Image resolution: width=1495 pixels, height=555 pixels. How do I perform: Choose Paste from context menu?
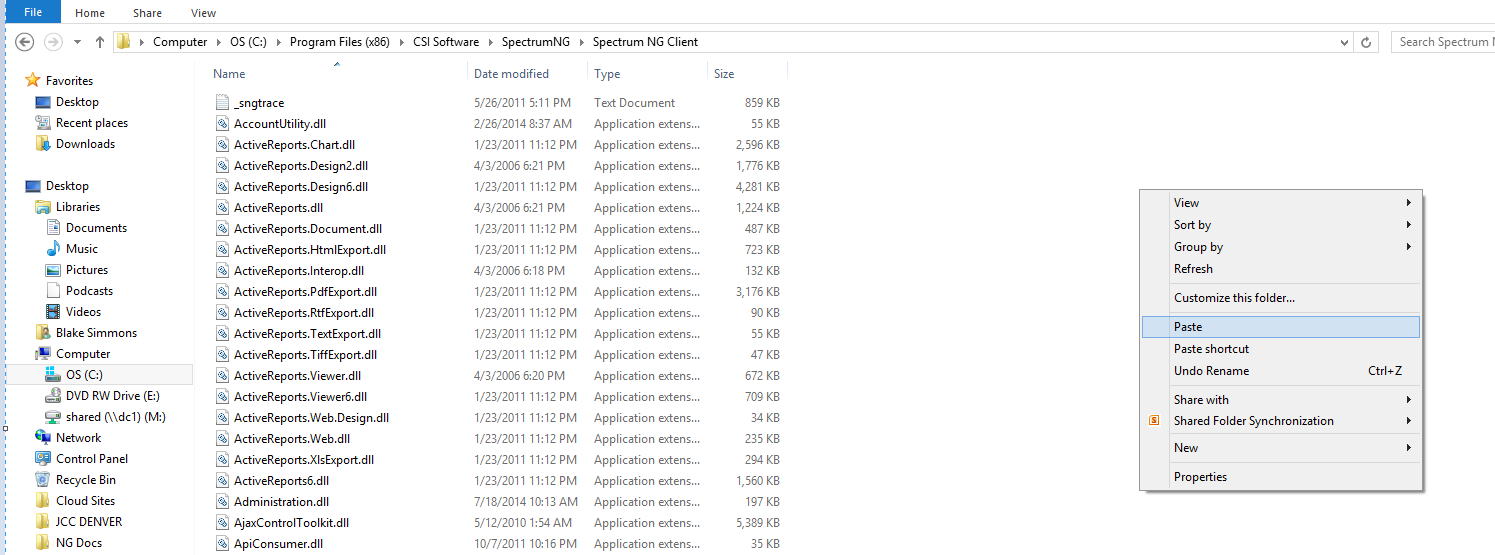pyautogui.click(x=1281, y=327)
